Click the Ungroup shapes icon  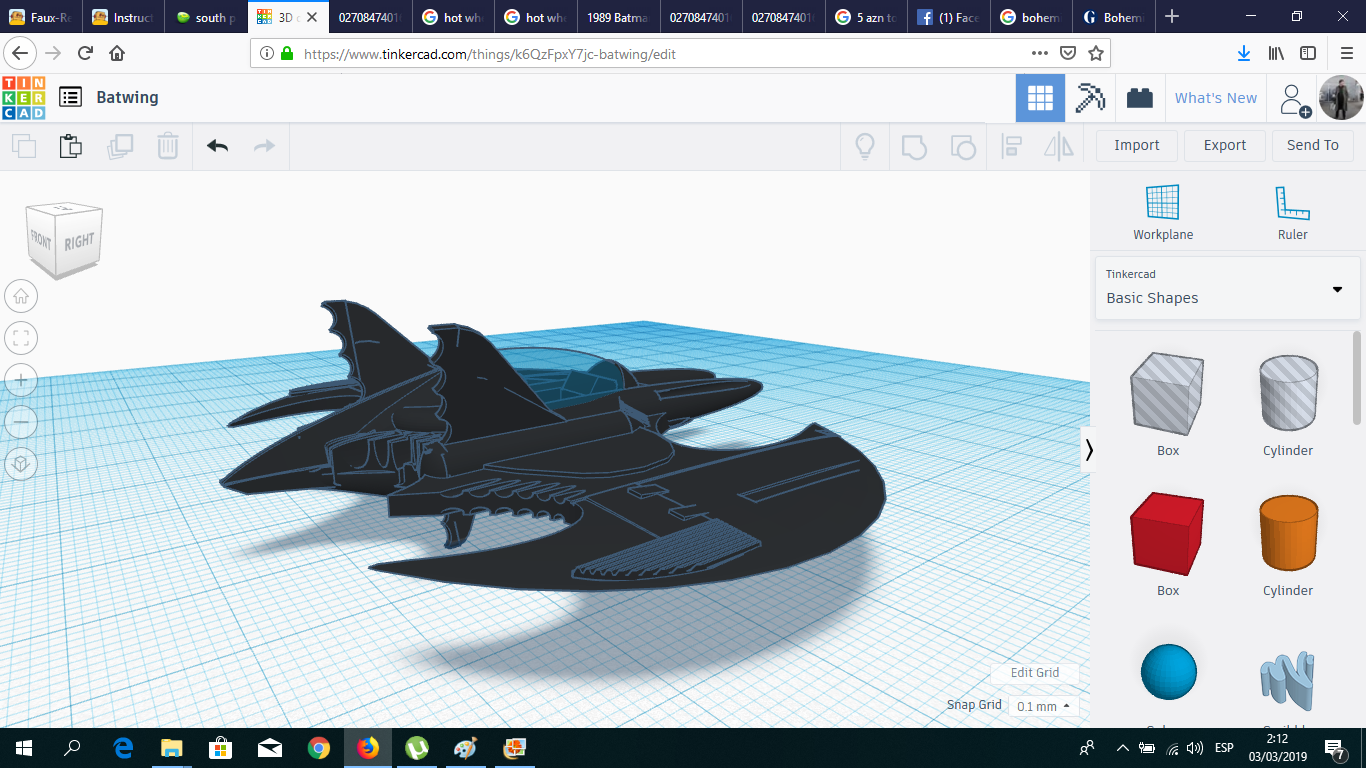tap(962, 146)
